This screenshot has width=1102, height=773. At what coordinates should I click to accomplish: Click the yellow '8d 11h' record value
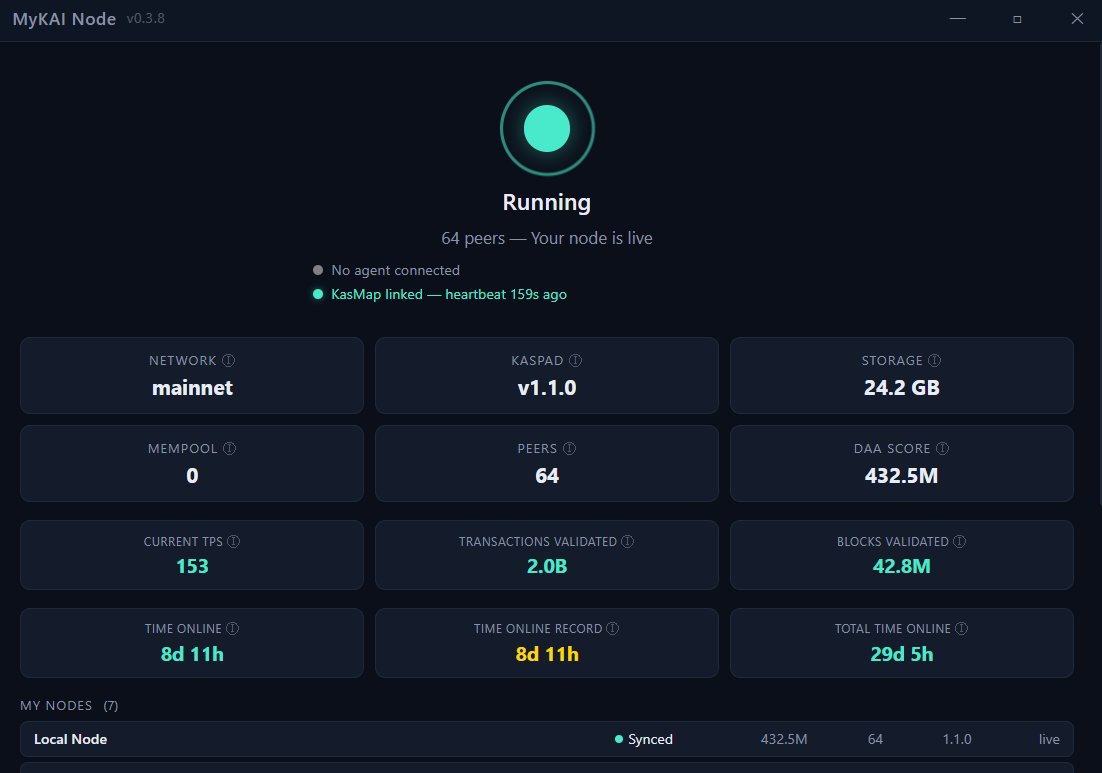[547, 654]
